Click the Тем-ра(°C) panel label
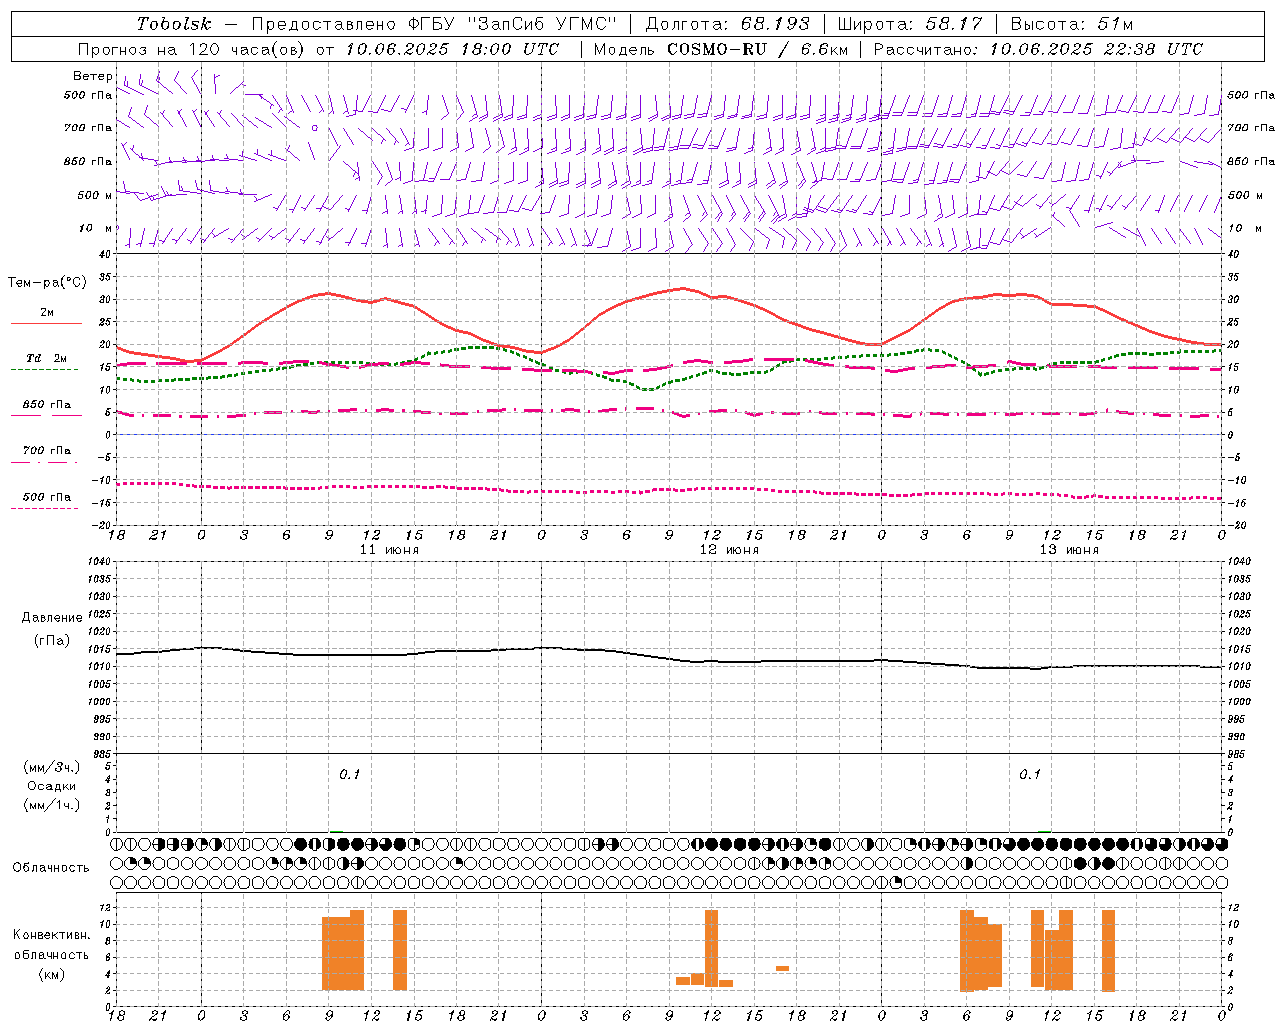The height and width of the screenshot is (1024, 1280). [x=47, y=283]
